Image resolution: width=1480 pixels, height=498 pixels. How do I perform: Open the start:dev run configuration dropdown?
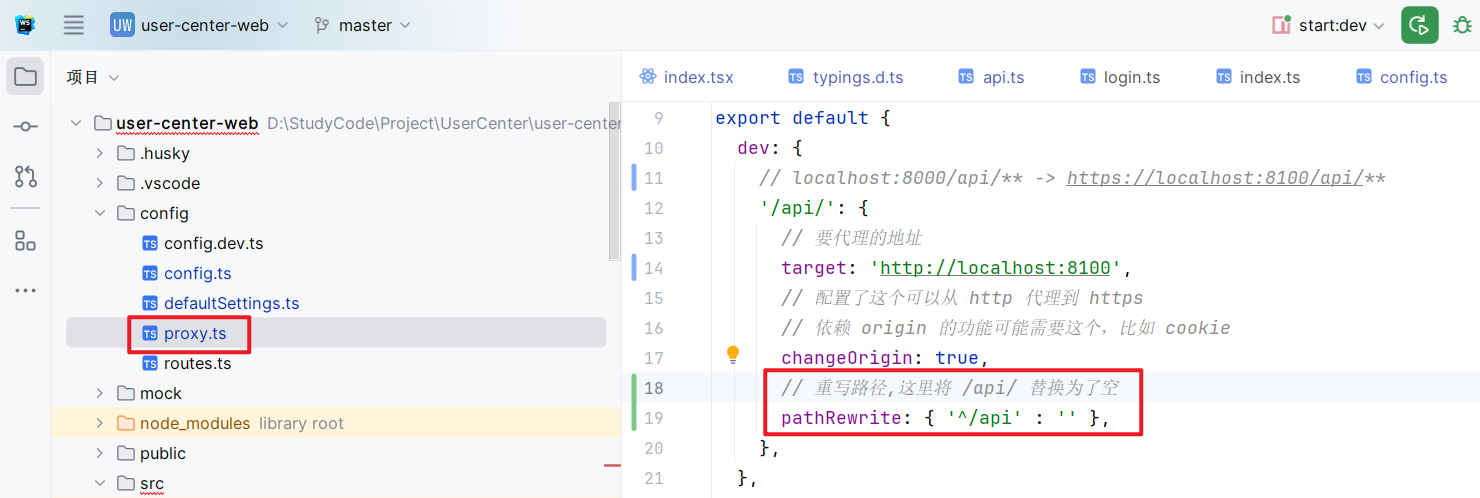tap(1329, 25)
